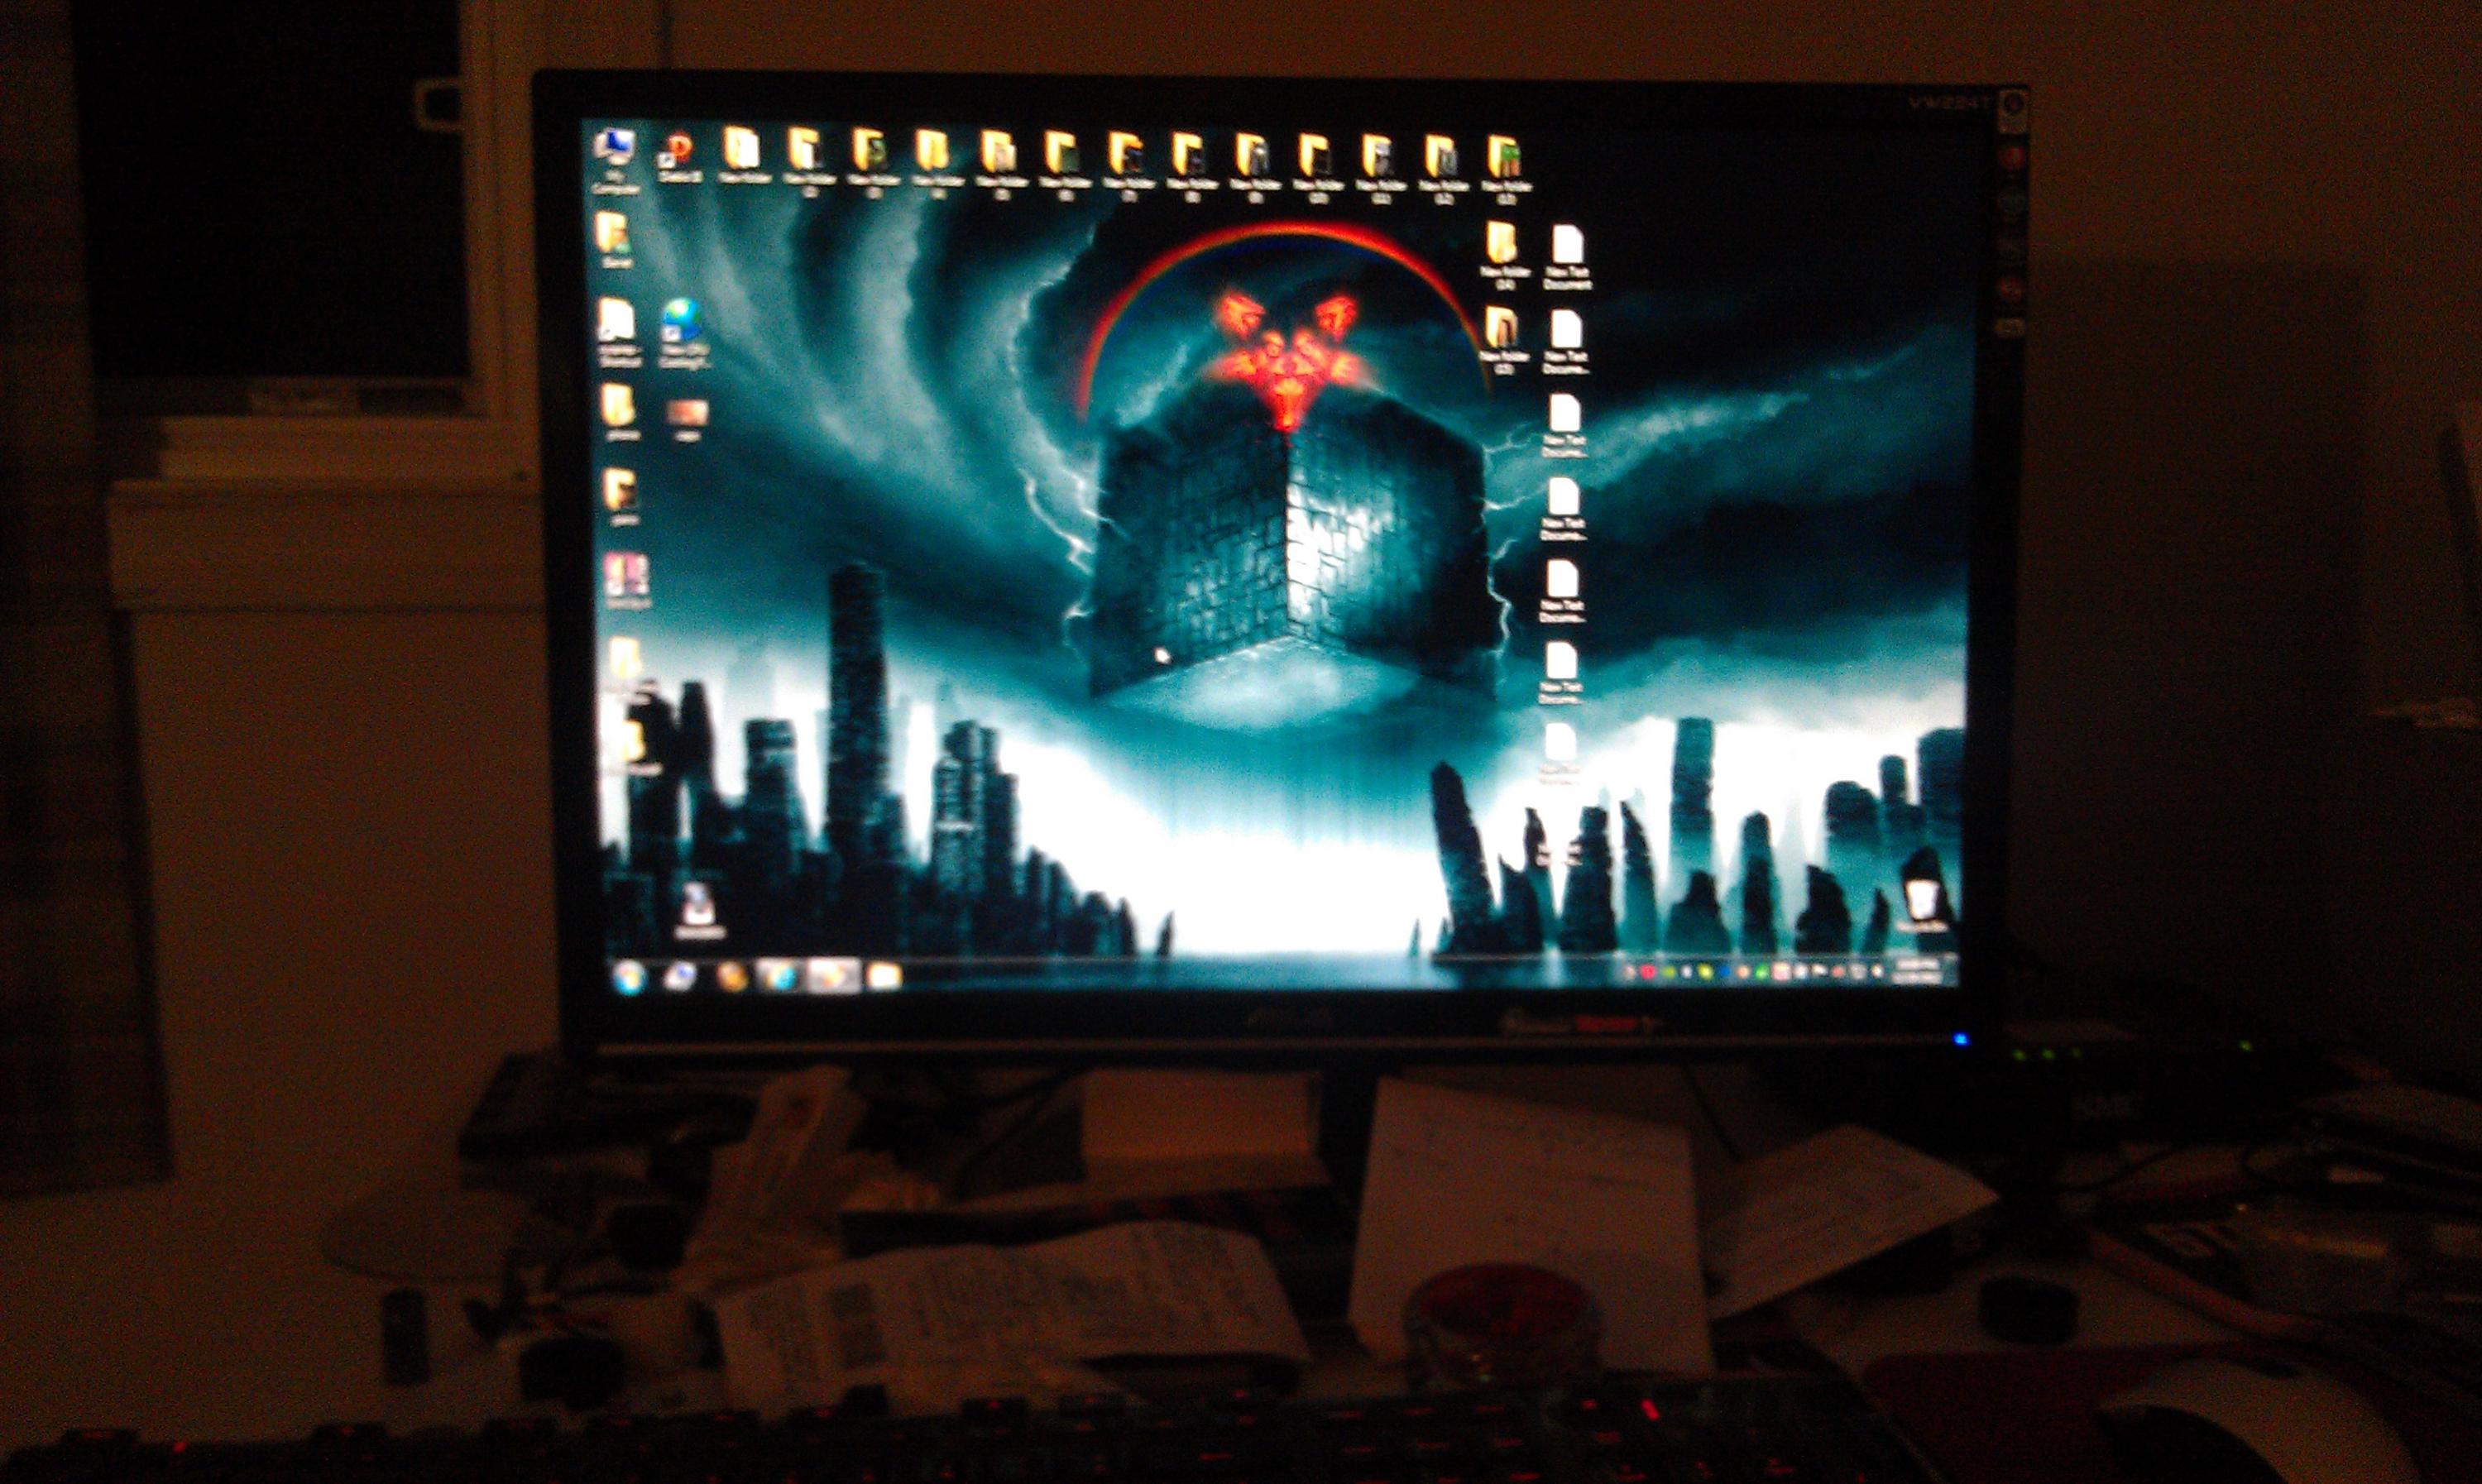
Task: Open the folder directly below My Computer
Action: click(614, 240)
